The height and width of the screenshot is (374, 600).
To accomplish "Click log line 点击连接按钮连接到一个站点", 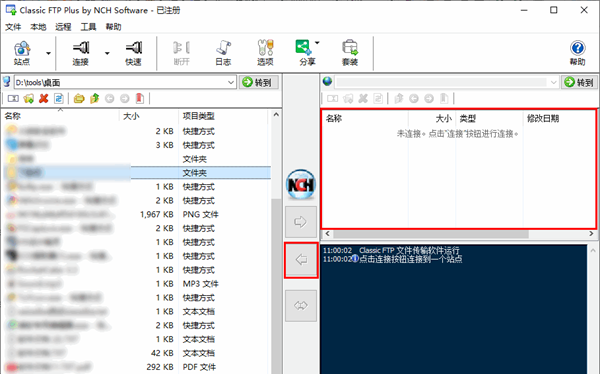I will (x=410, y=259).
